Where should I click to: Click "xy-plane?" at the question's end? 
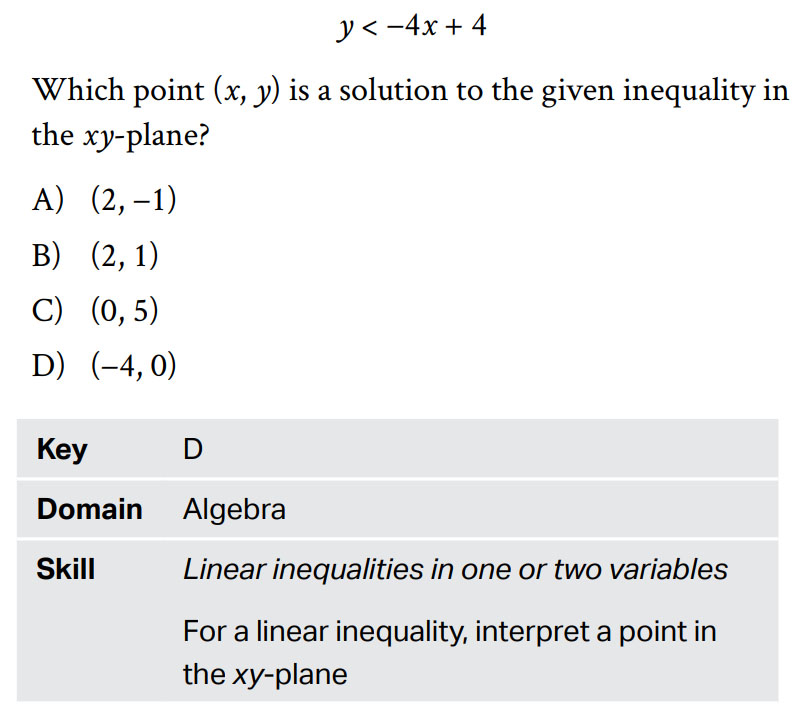coord(140,136)
